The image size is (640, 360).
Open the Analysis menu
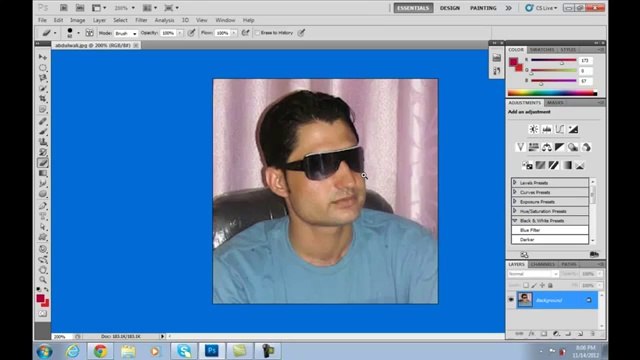(164, 20)
